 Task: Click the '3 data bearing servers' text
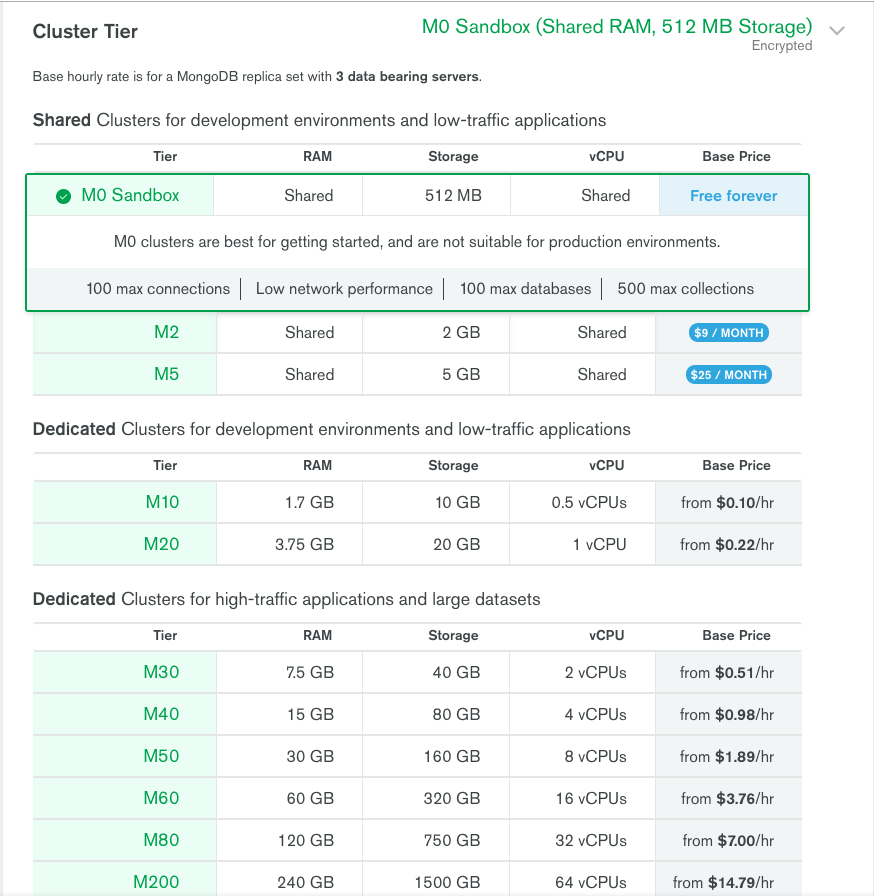tap(407, 77)
